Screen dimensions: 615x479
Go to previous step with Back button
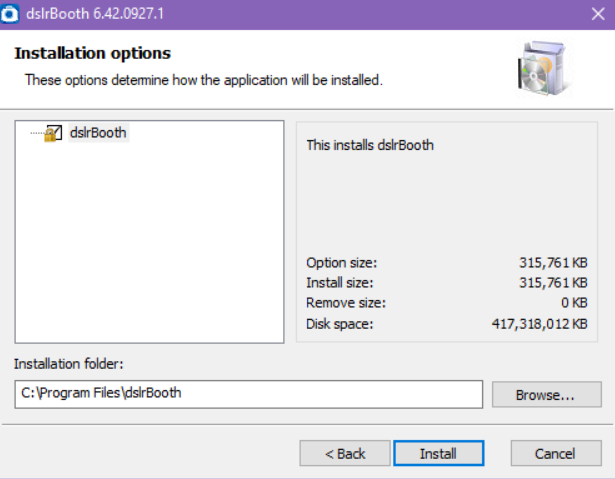(345, 454)
